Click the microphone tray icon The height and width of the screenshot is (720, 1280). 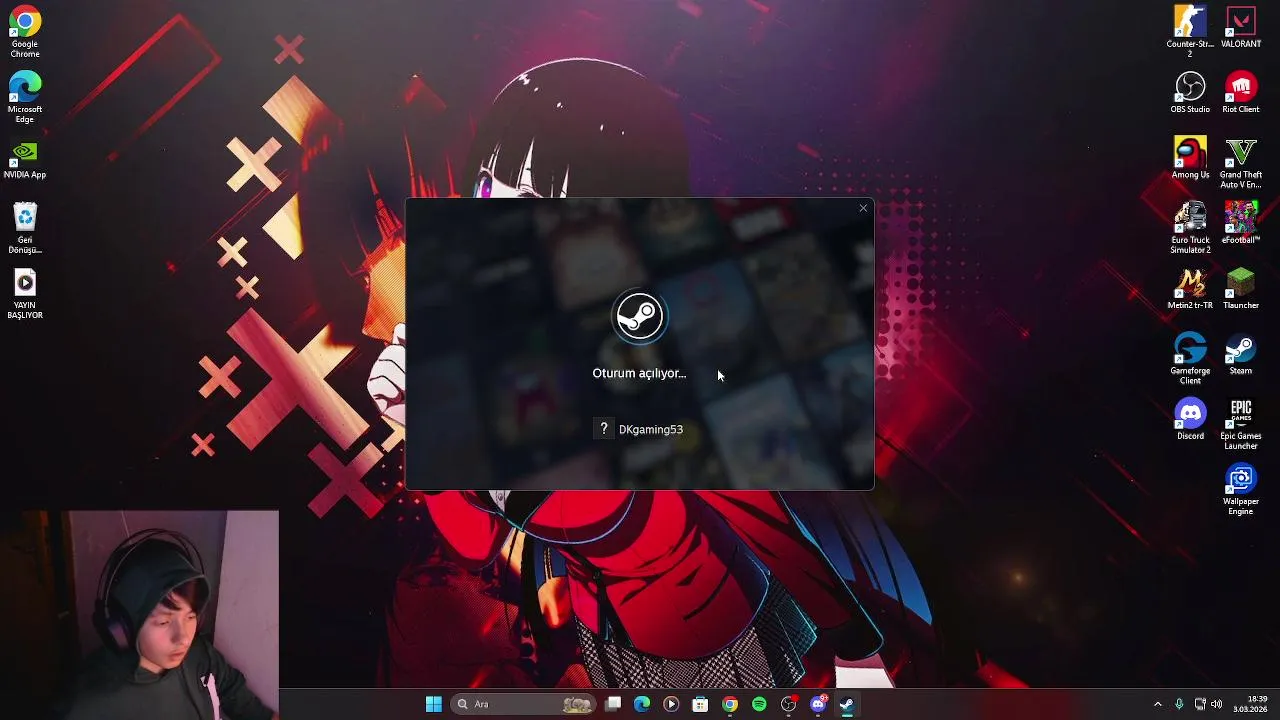point(1179,704)
